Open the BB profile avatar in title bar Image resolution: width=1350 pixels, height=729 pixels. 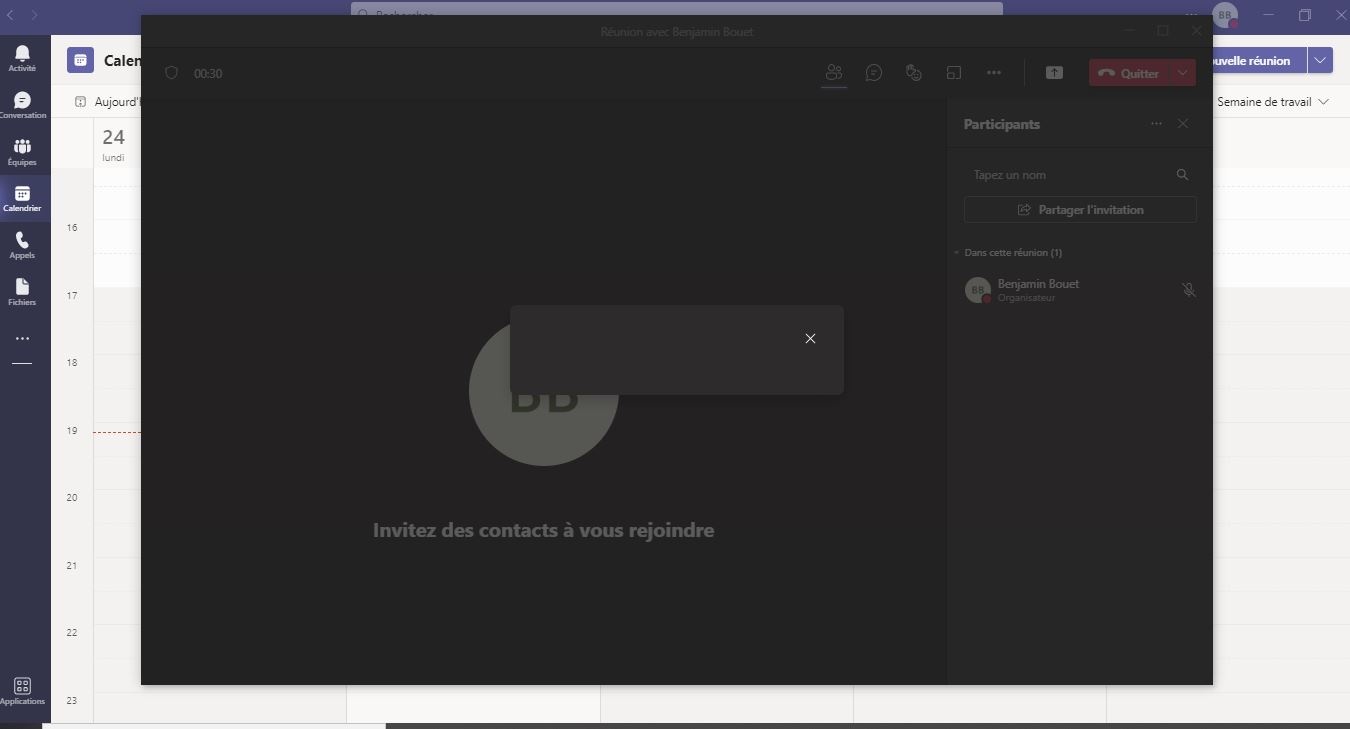point(1224,15)
